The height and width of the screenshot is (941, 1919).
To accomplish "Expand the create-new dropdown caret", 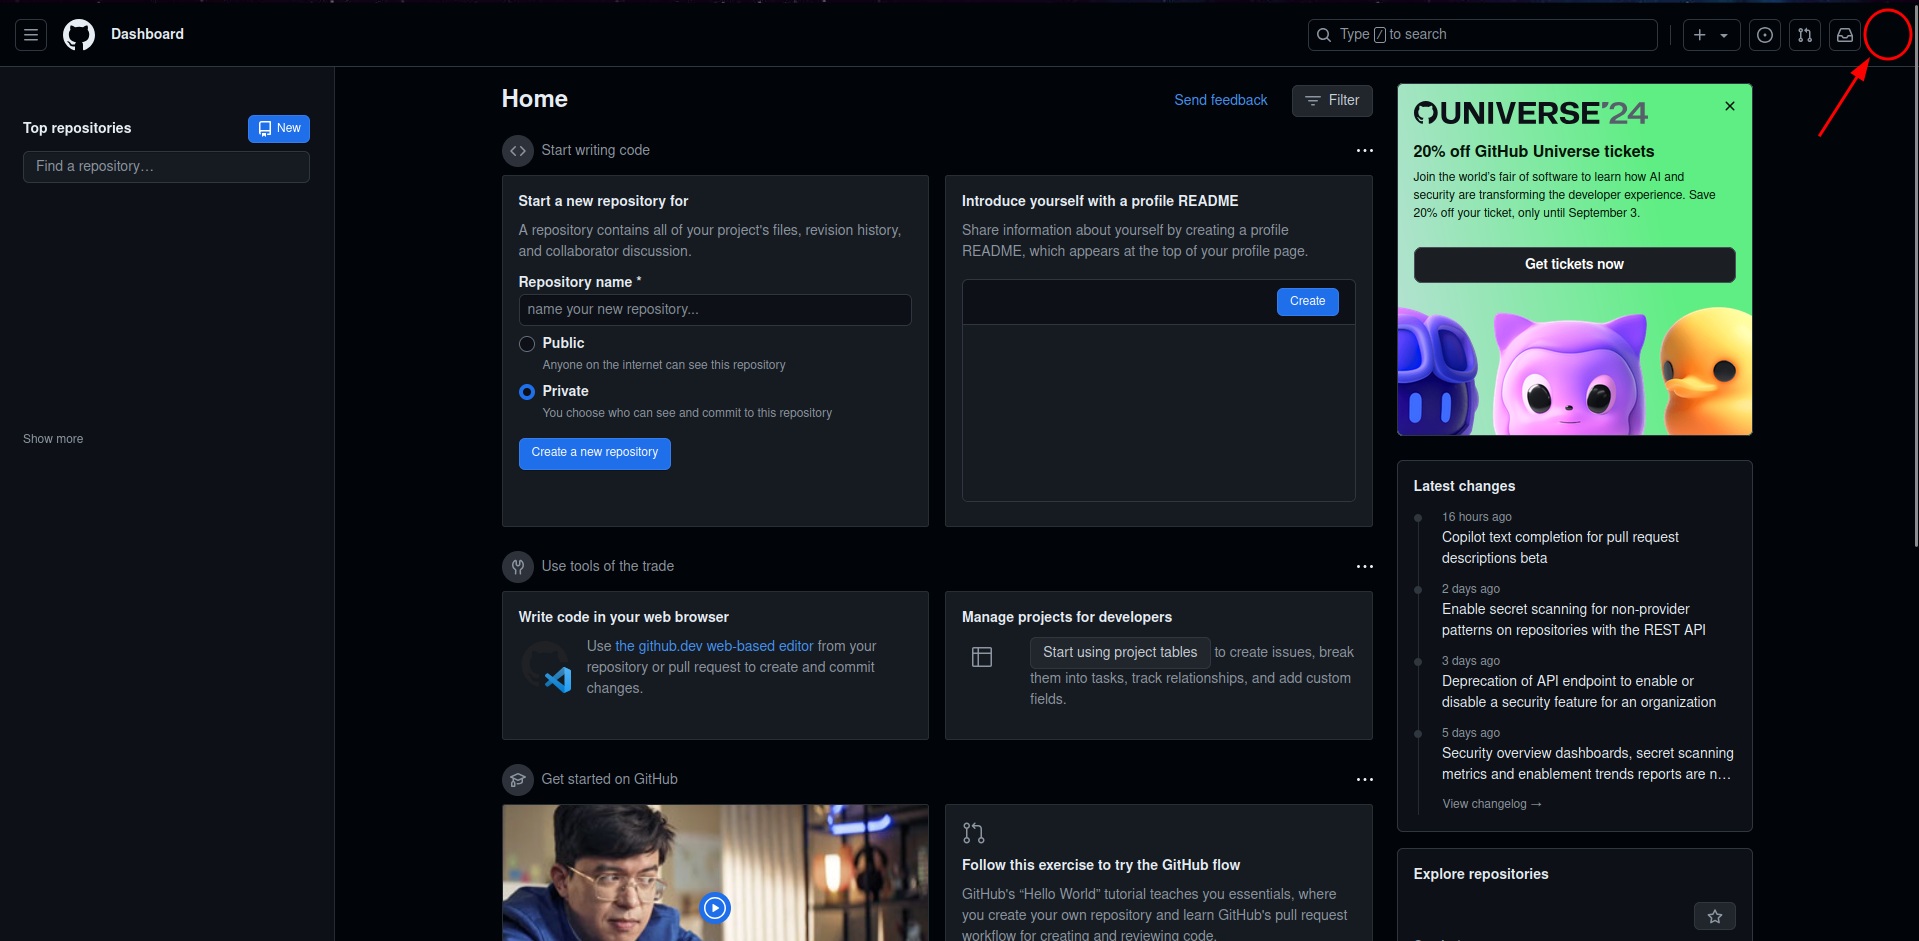I will (1724, 35).
